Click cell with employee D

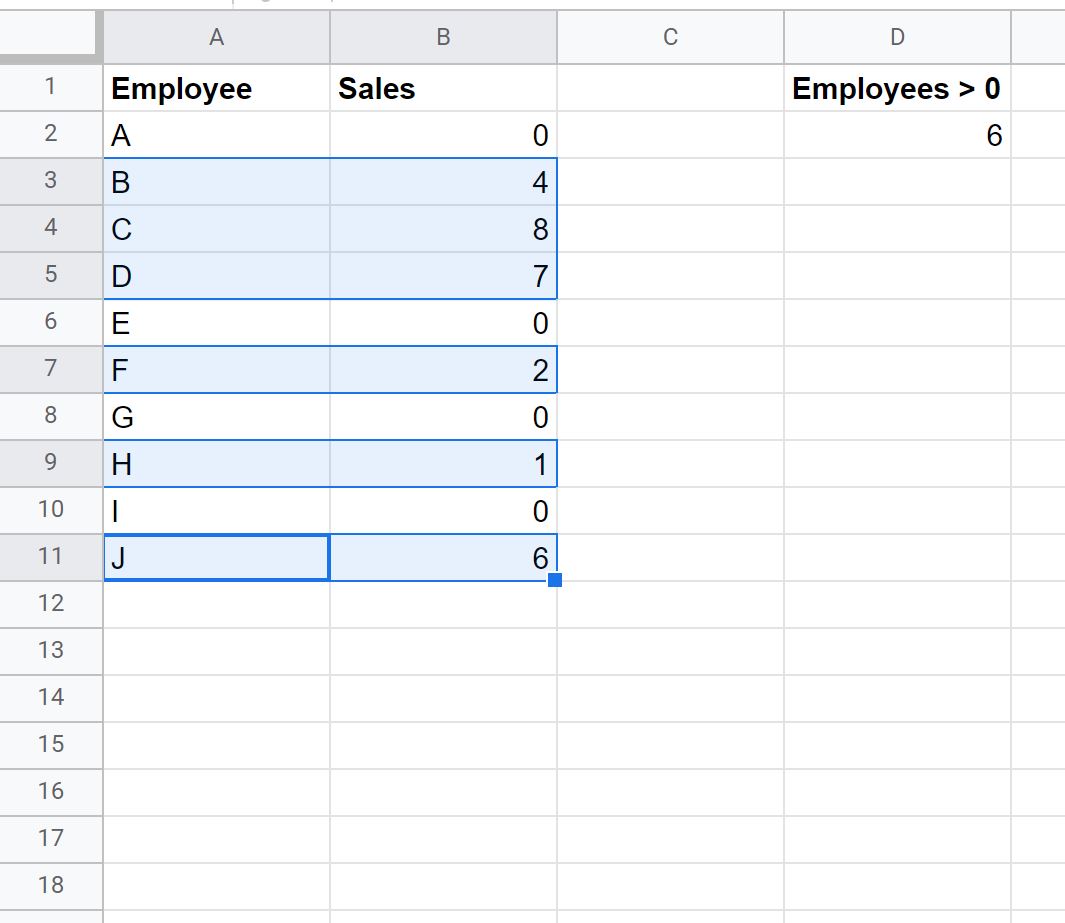tap(217, 276)
